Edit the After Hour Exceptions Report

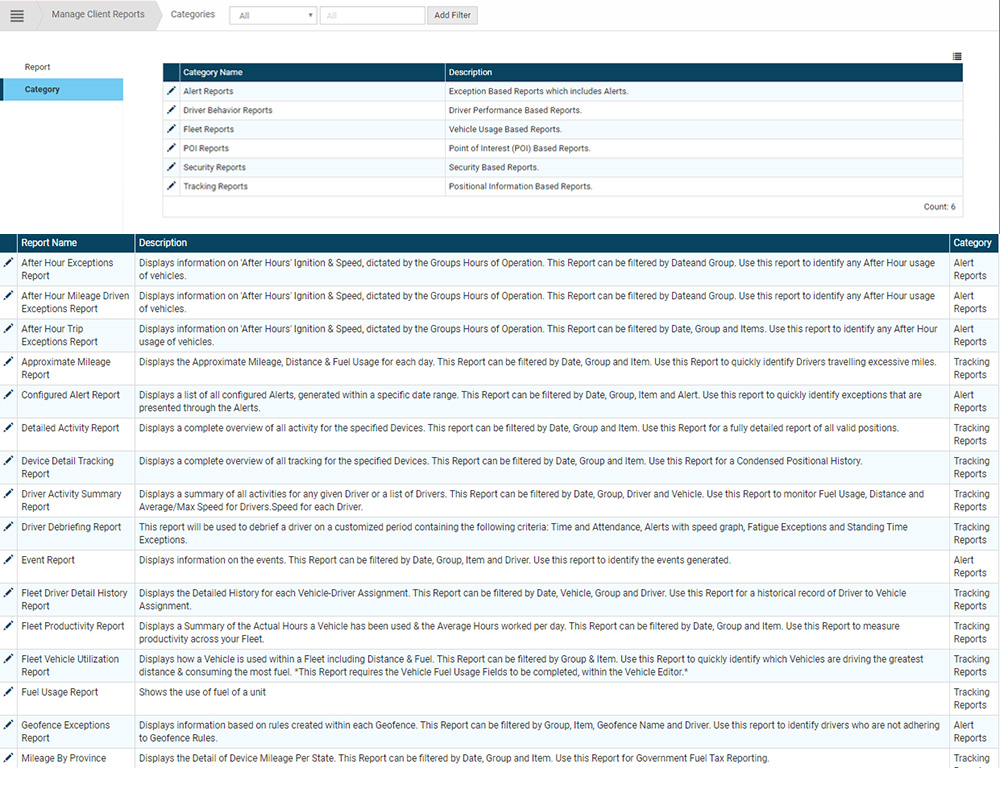click(6, 263)
